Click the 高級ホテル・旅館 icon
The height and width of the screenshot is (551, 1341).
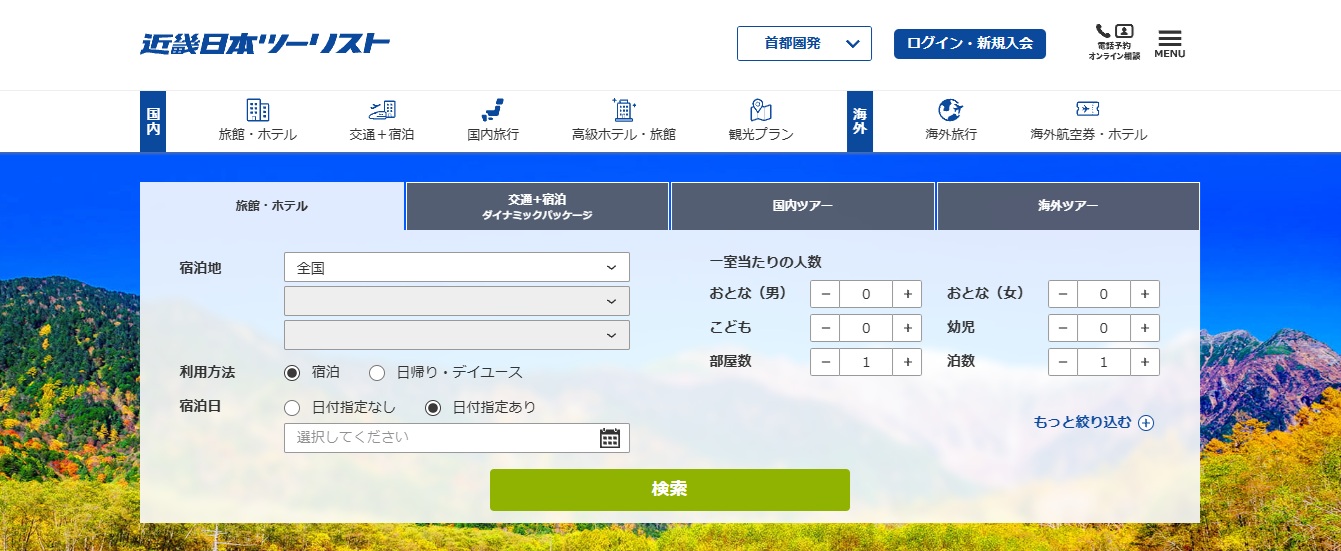click(624, 110)
